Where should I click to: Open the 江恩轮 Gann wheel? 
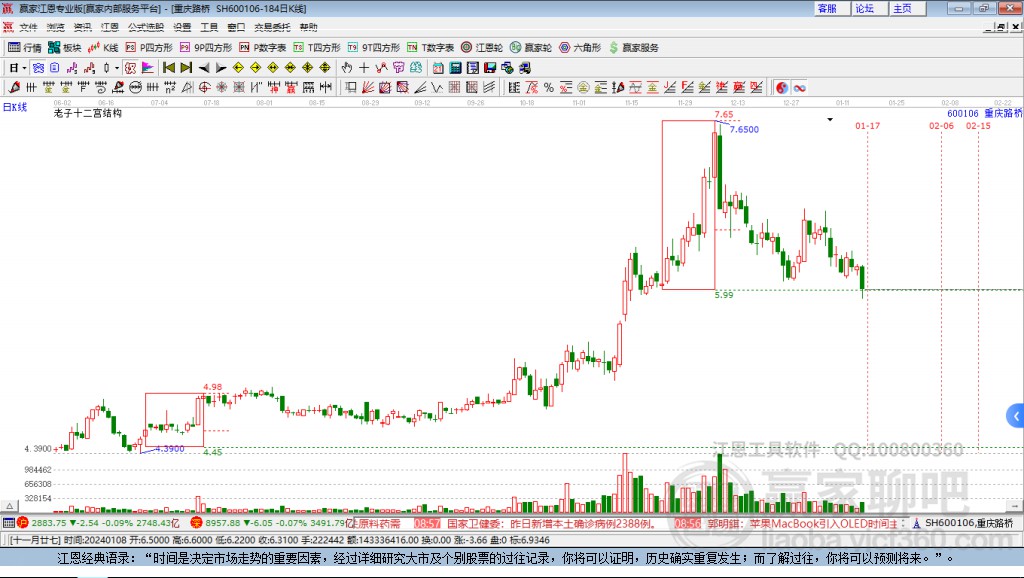pos(482,48)
